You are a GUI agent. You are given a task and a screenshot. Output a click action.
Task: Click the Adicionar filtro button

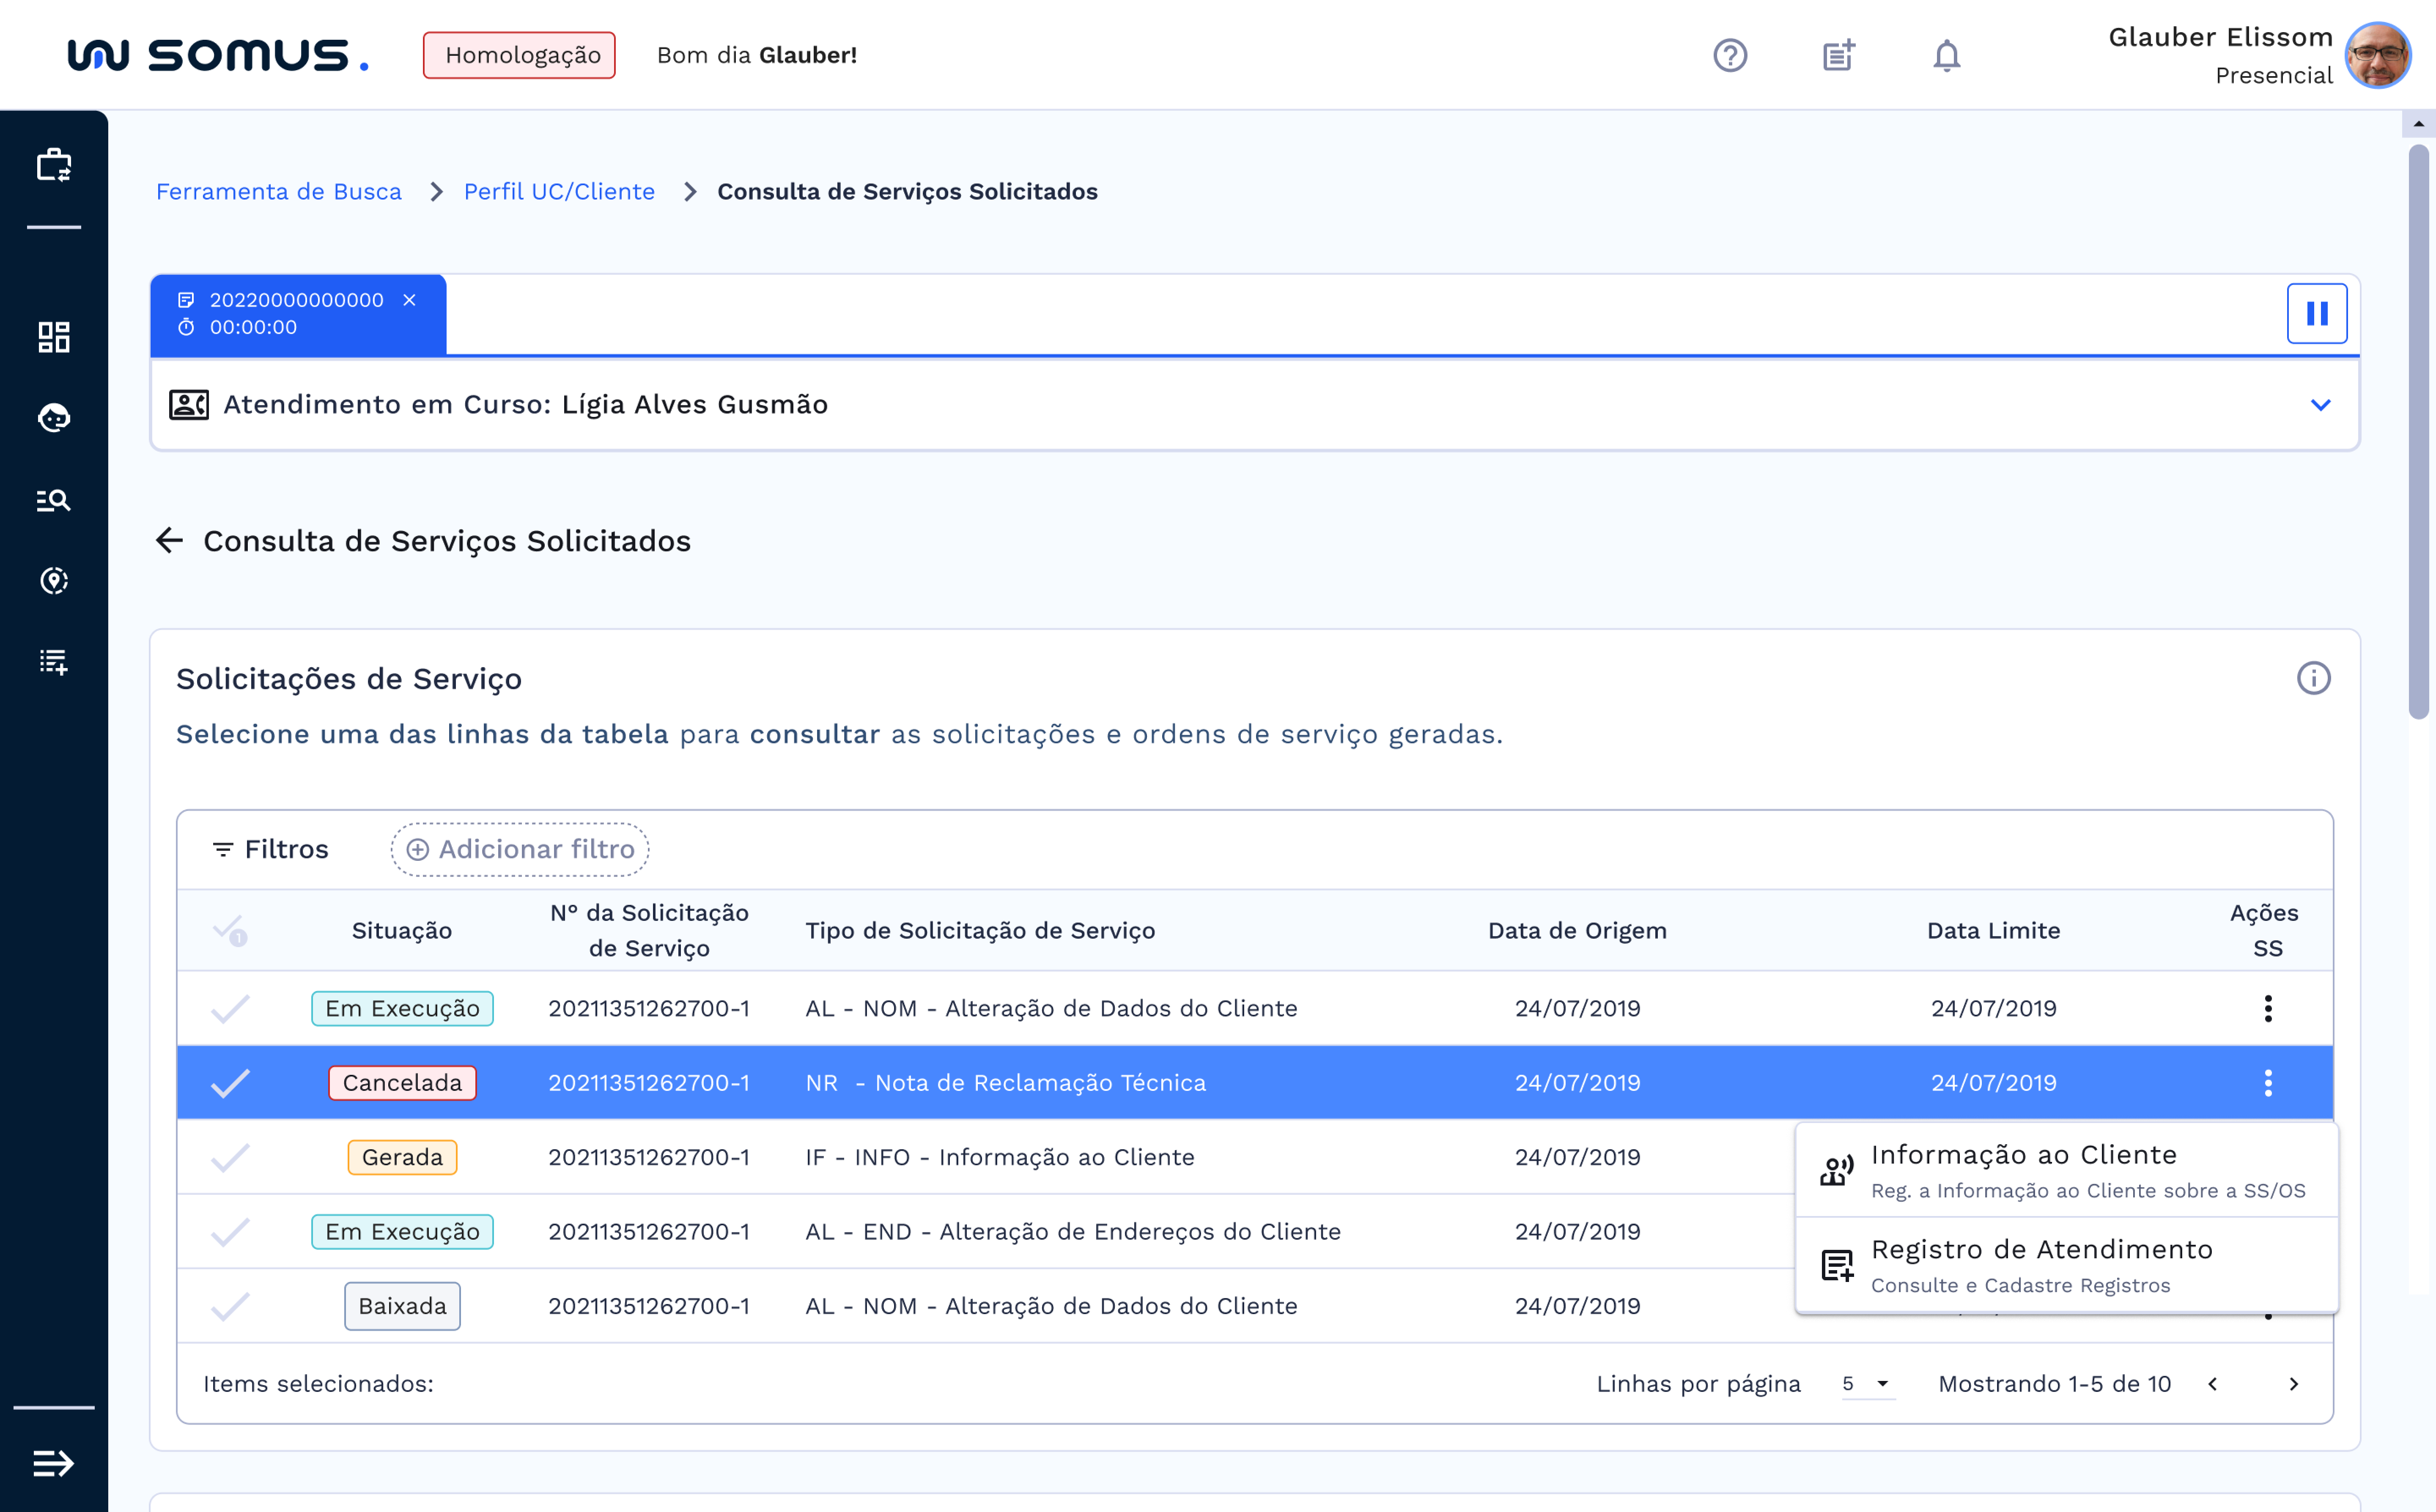pos(520,850)
